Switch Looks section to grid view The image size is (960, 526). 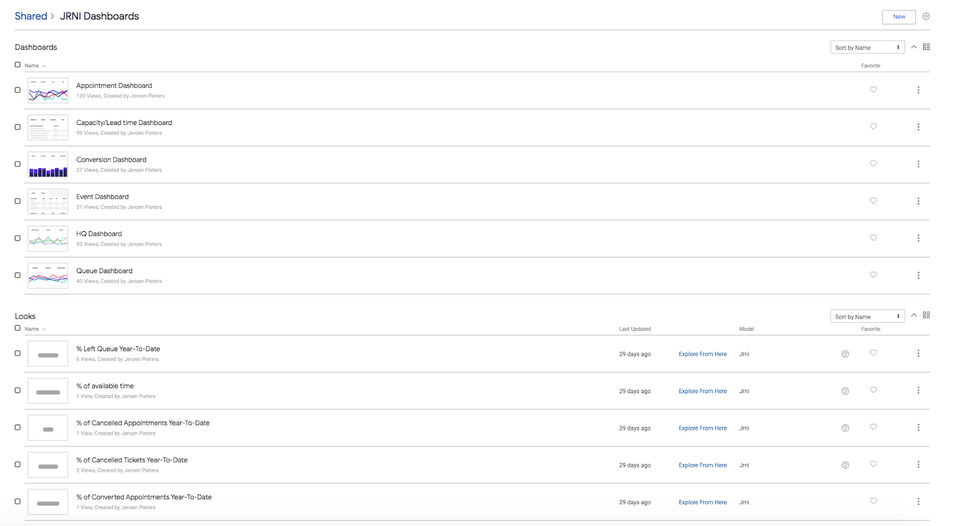927,316
